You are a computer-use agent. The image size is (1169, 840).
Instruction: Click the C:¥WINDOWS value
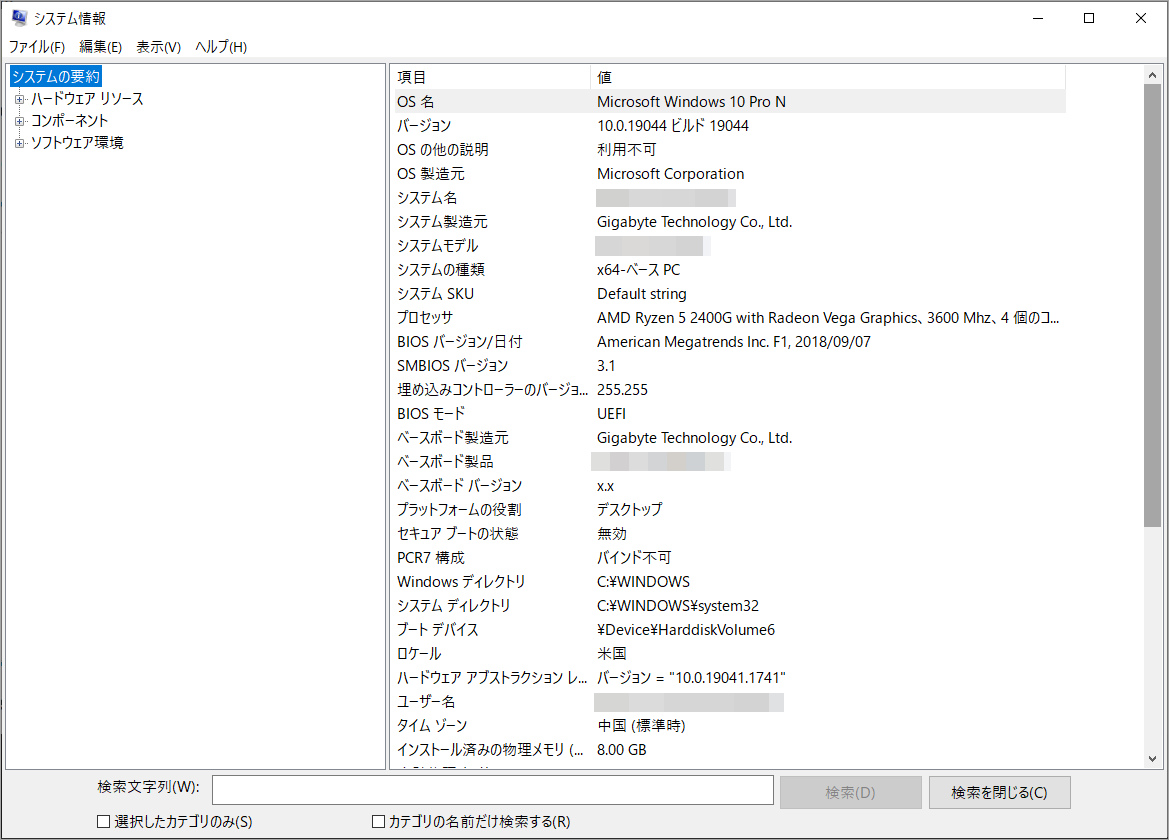pos(643,581)
